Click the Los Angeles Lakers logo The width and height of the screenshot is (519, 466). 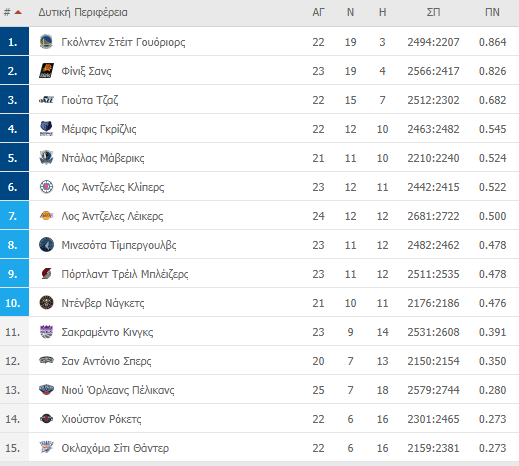[x=46, y=216]
